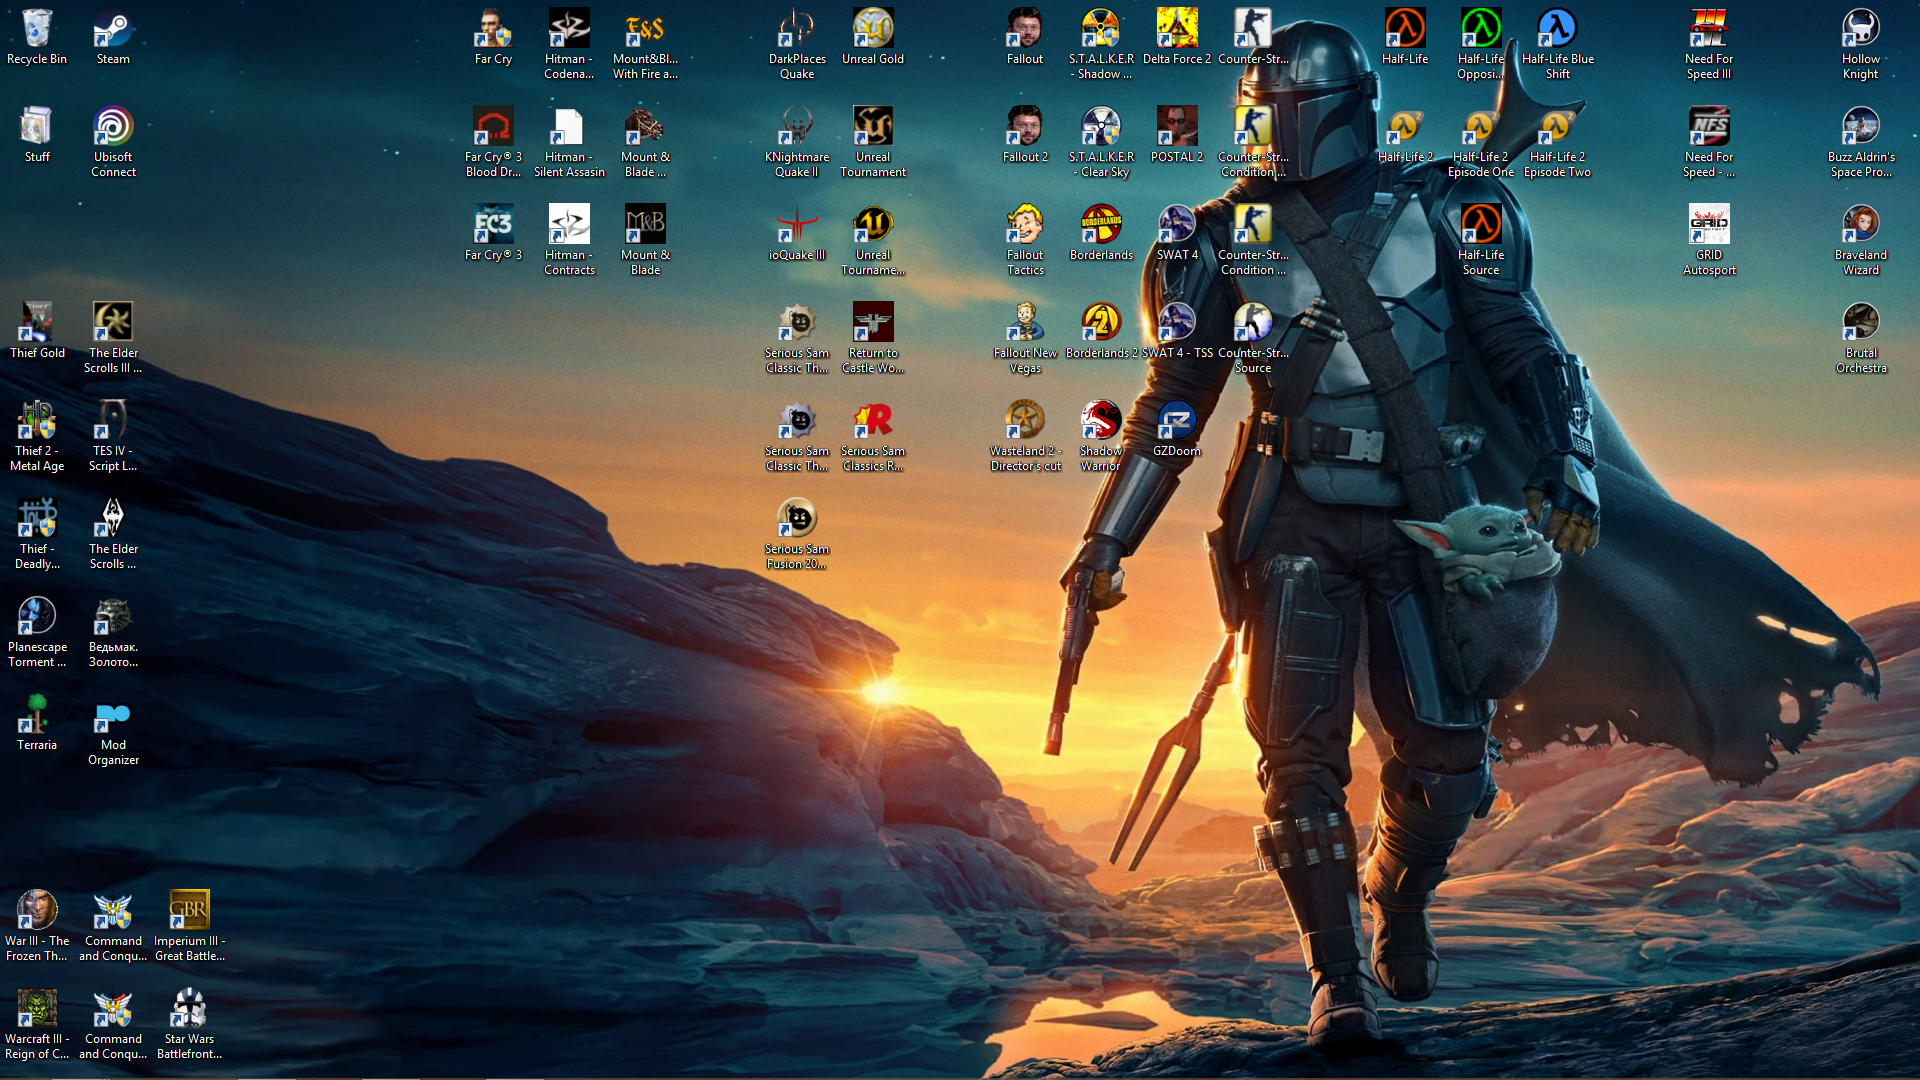The height and width of the screenshot is (1080, 1920).
Task: Select Half-Life 2 Episode Two shortcut
Action: point(1557,127)
